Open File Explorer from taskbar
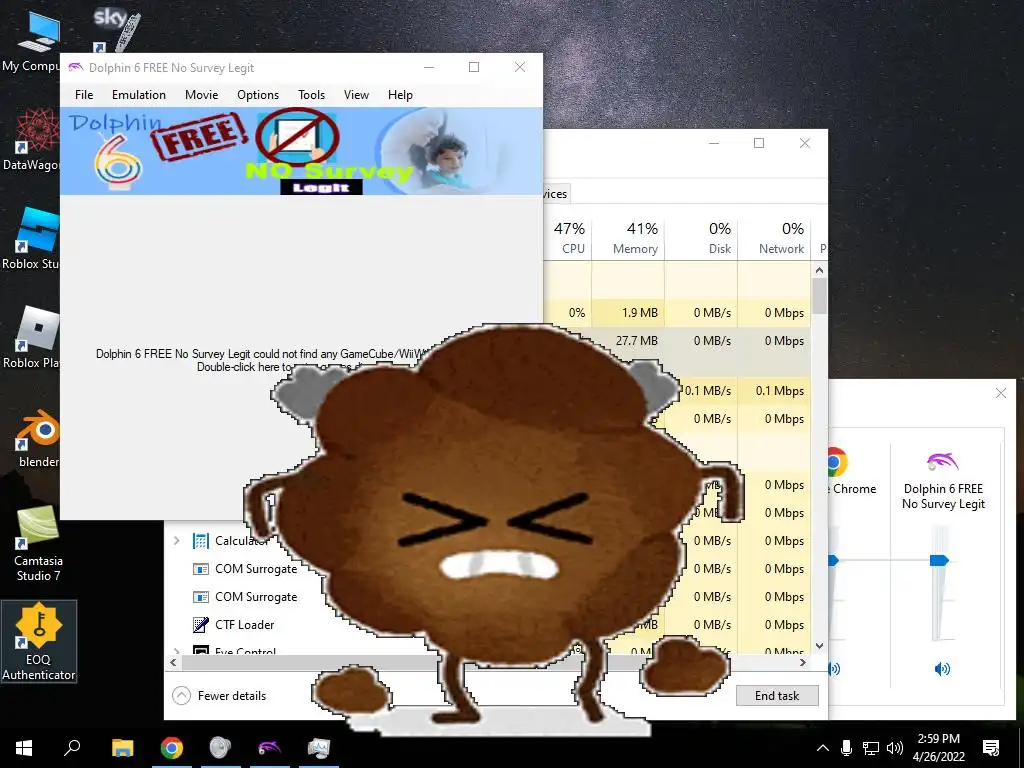The image size is (1024, 768). coord(122,748)
